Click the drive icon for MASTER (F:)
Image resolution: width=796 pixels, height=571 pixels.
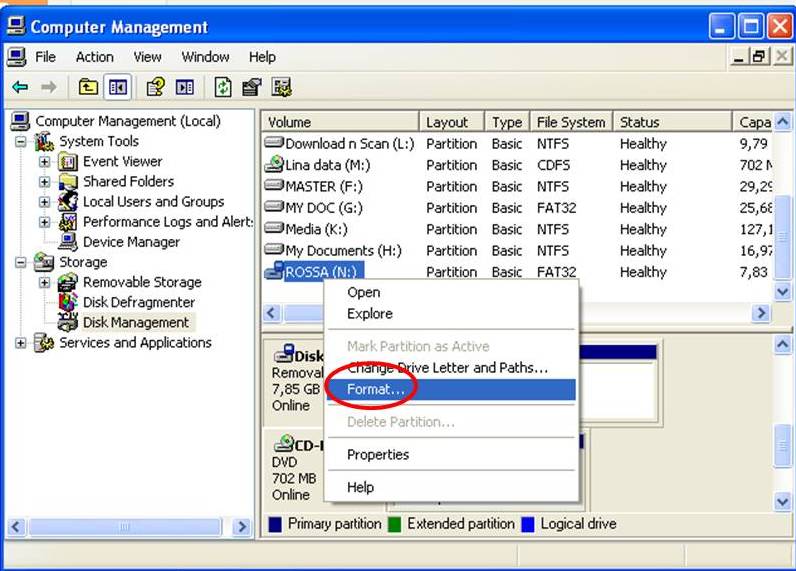274,185
